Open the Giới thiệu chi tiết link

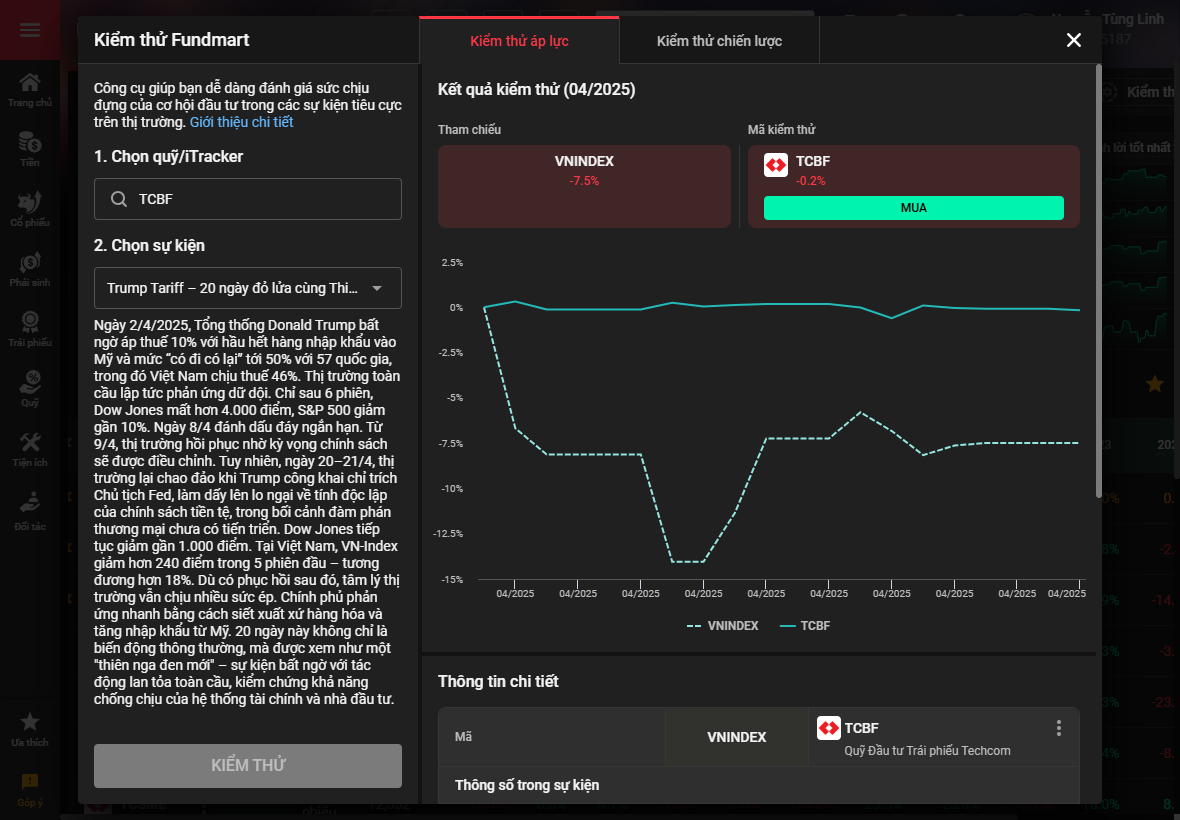click(241, 122)
